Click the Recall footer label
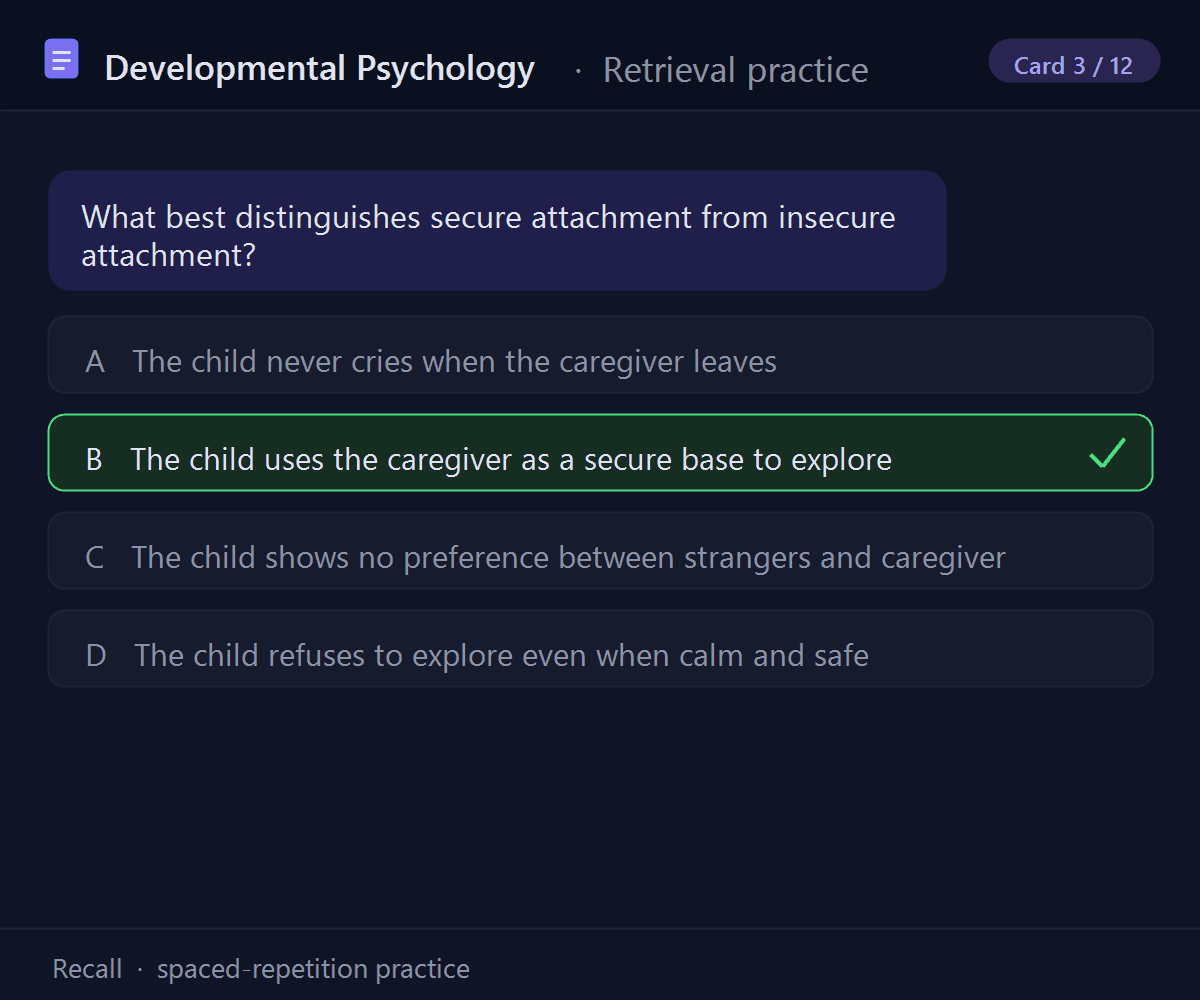The image size is (1200, 1000). (x=87, y=969)
